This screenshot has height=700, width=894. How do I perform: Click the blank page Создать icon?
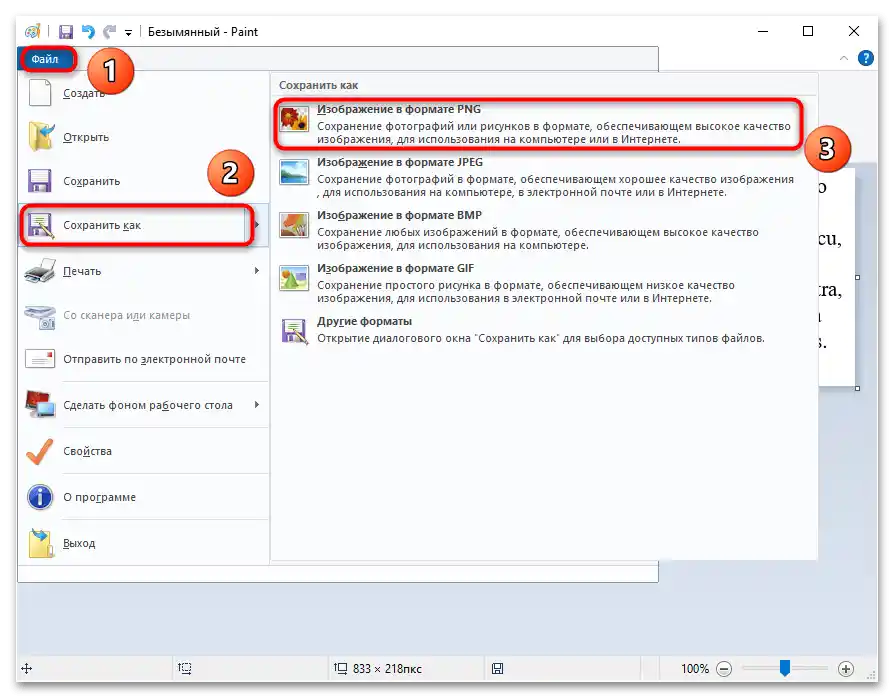point(40,92)
